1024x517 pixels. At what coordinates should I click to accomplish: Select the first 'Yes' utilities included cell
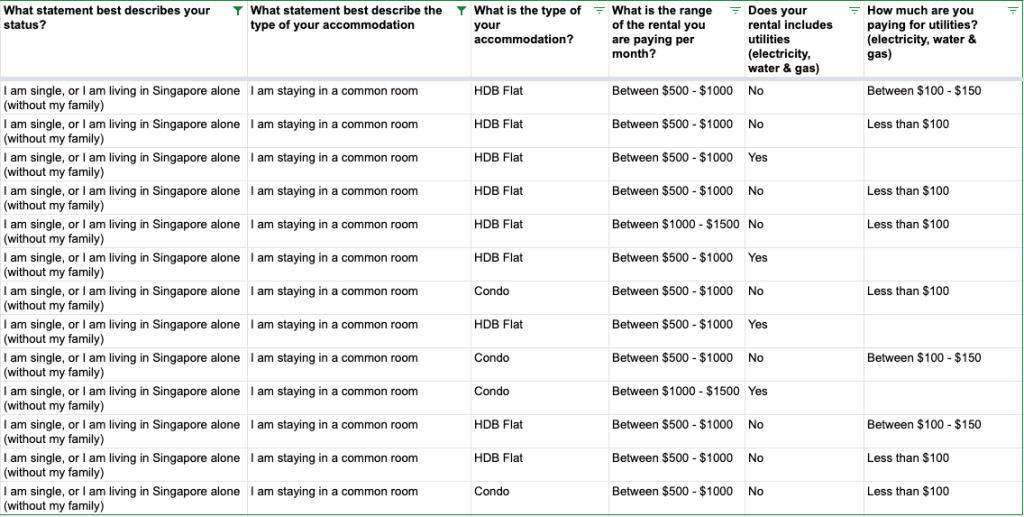(804, 164)
